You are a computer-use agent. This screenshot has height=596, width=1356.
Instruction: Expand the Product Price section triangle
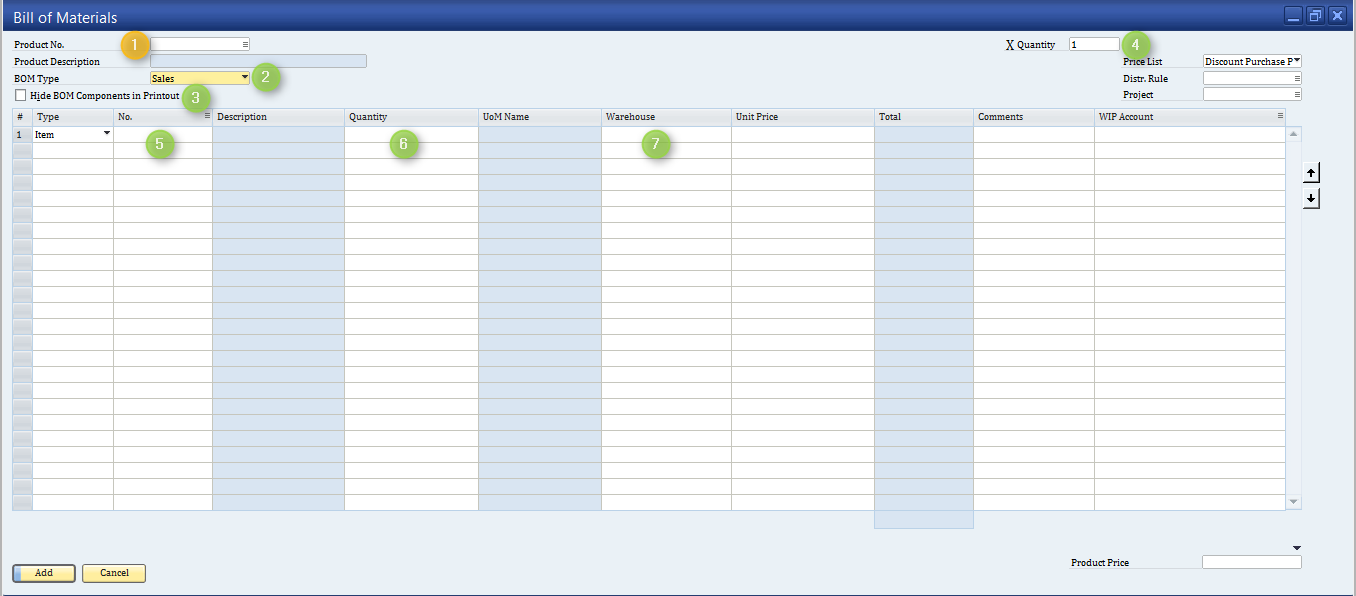(1295, 547)
